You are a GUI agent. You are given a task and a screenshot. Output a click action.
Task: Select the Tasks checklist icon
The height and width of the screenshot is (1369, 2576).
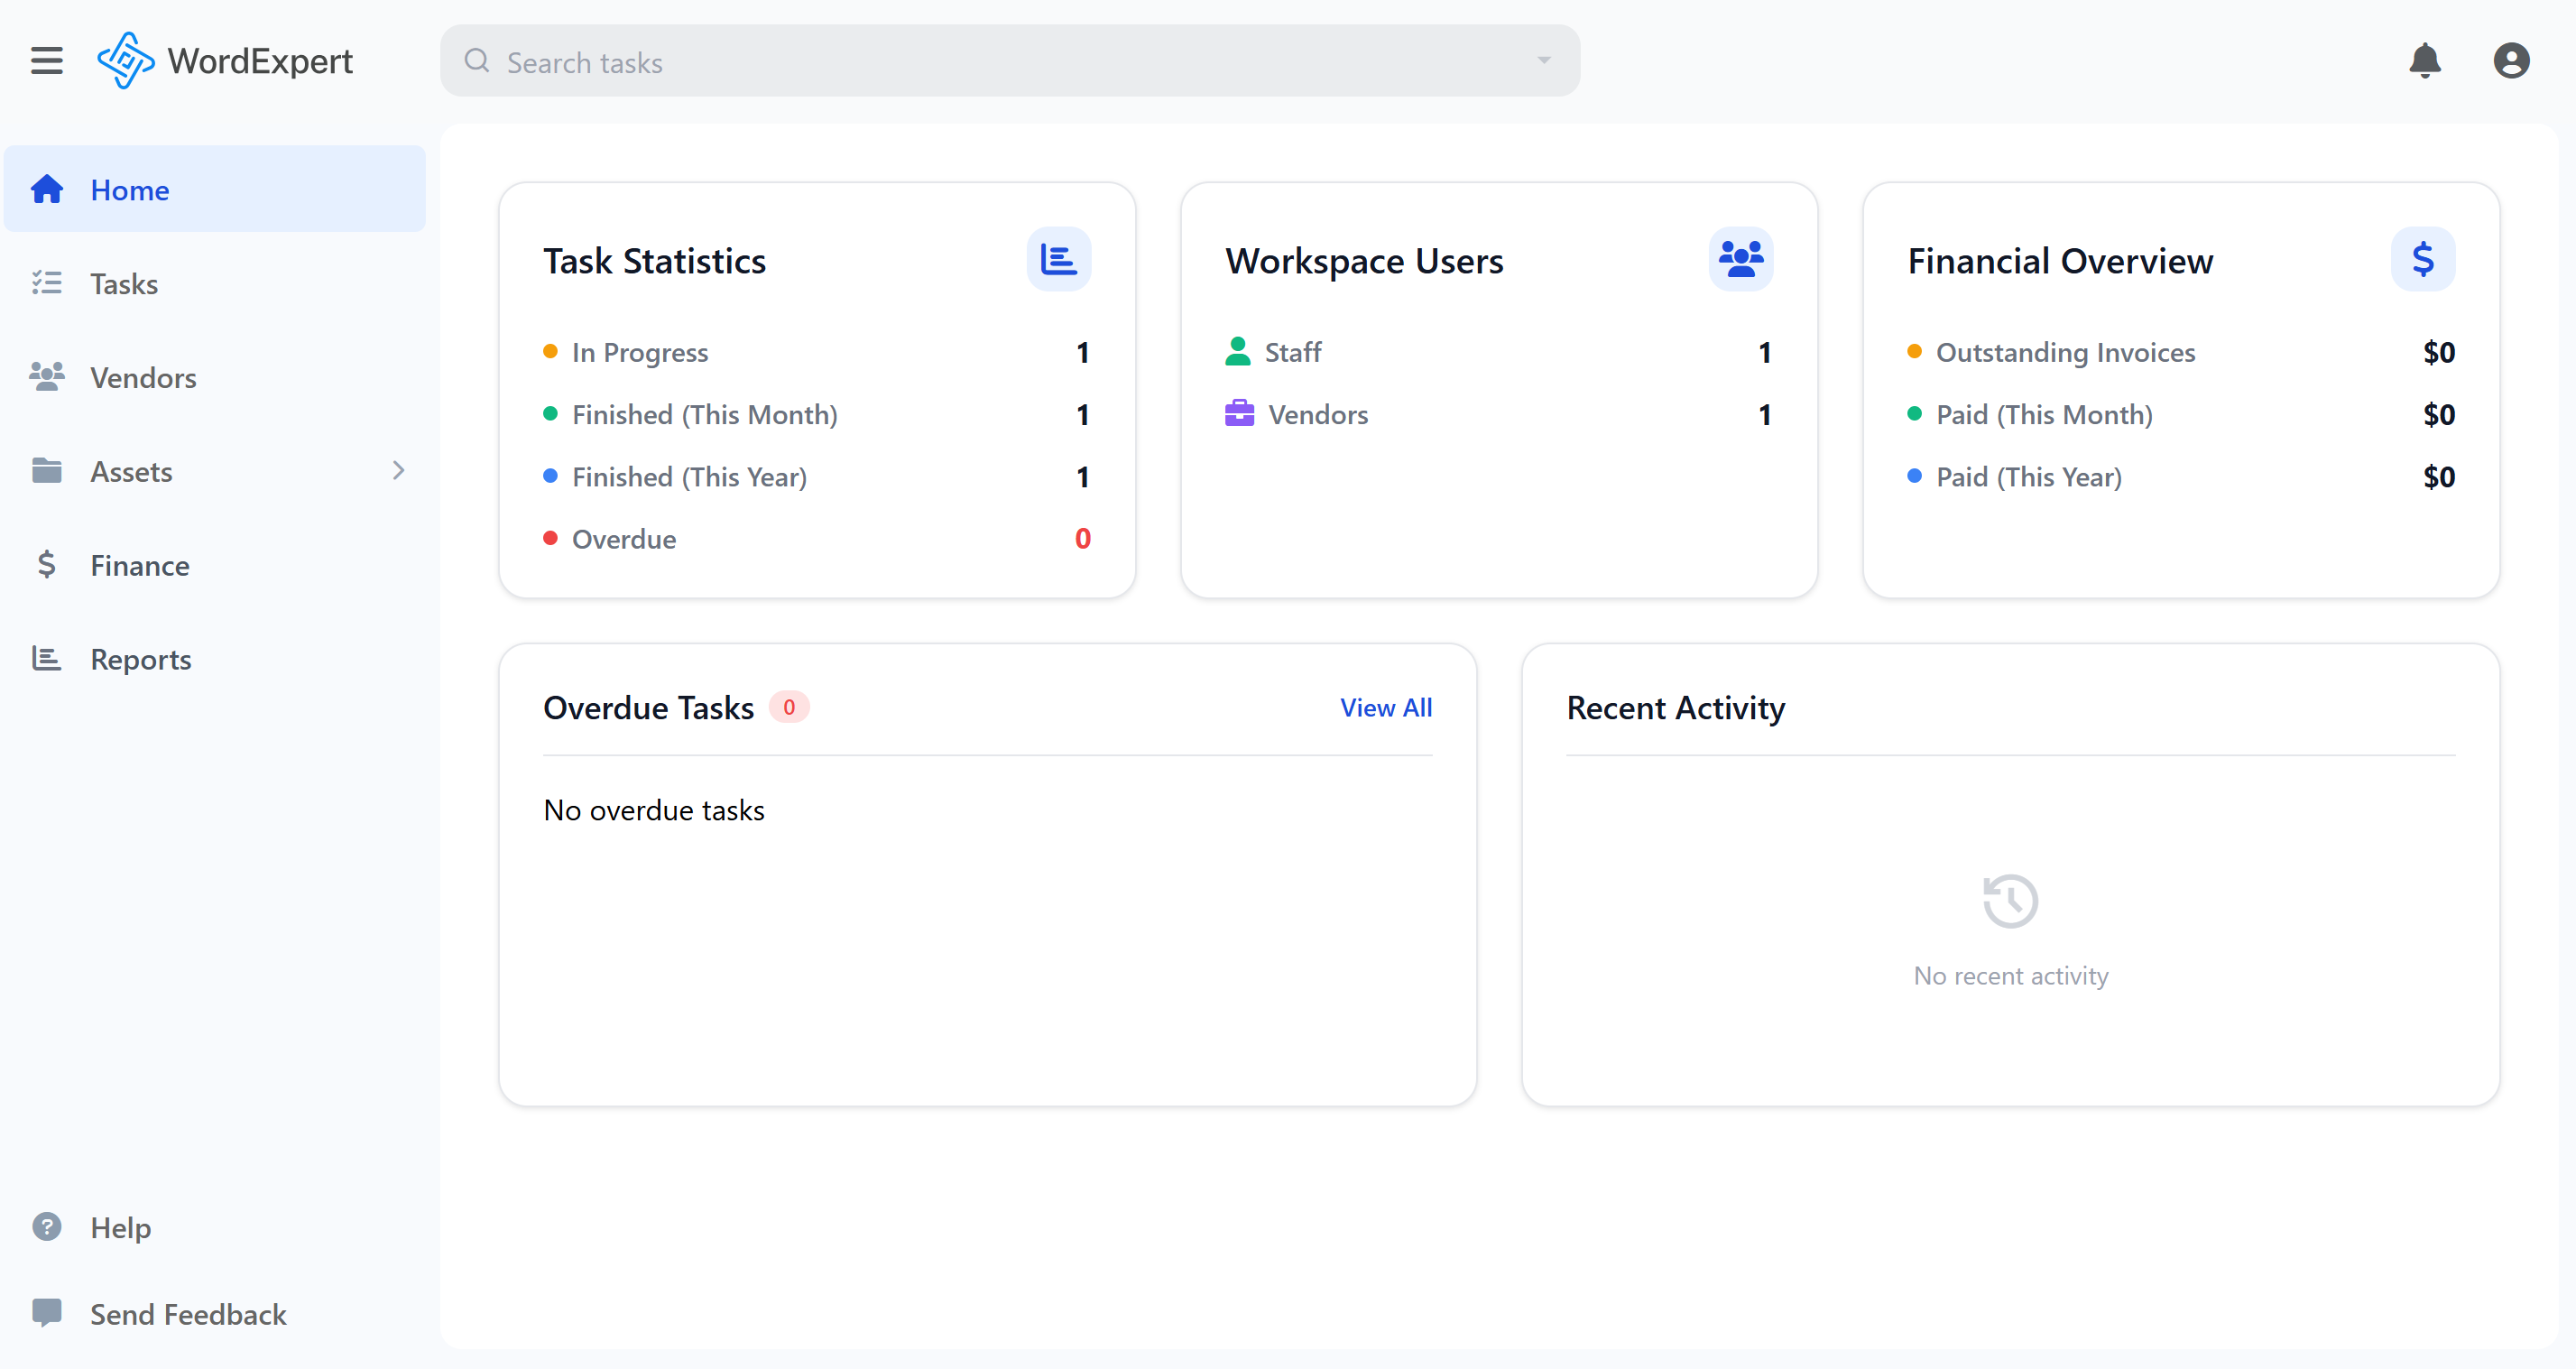tap(47, 283)
